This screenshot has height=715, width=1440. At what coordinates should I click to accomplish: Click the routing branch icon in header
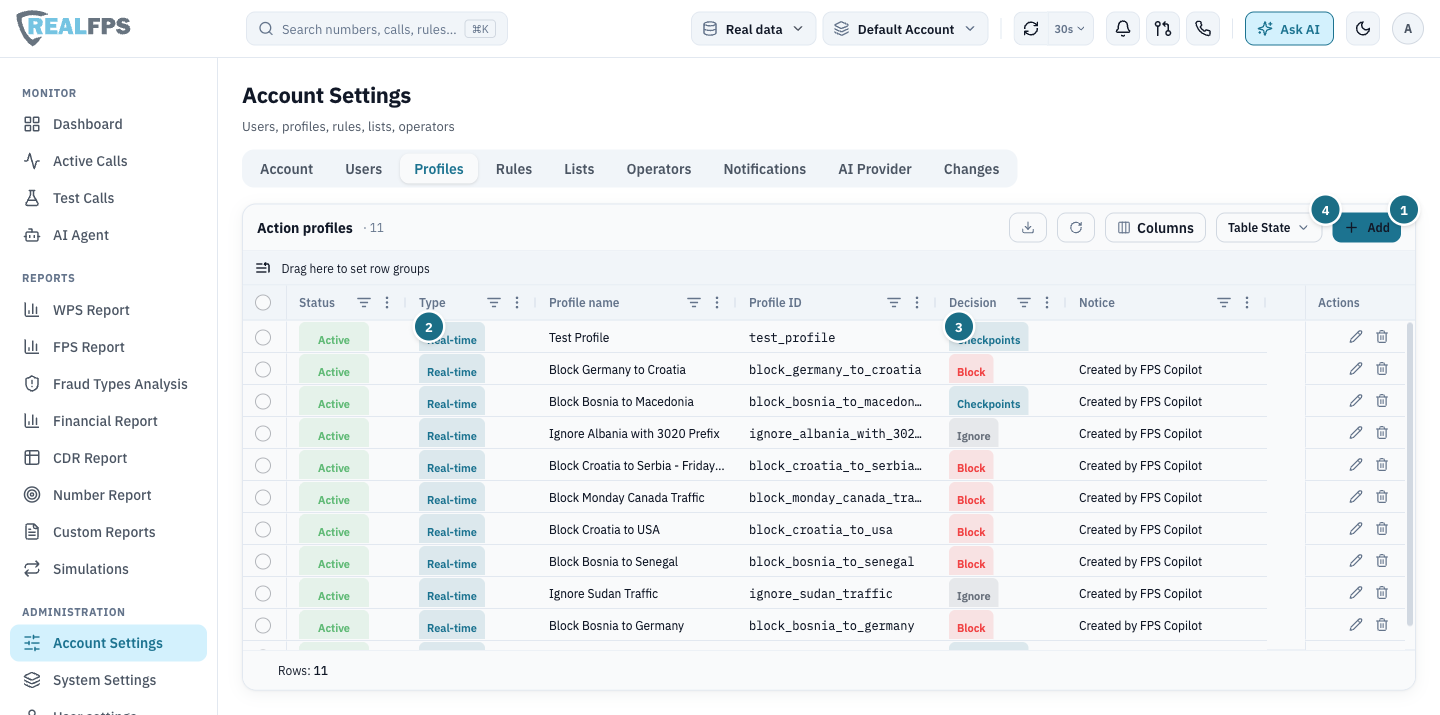1163,29
